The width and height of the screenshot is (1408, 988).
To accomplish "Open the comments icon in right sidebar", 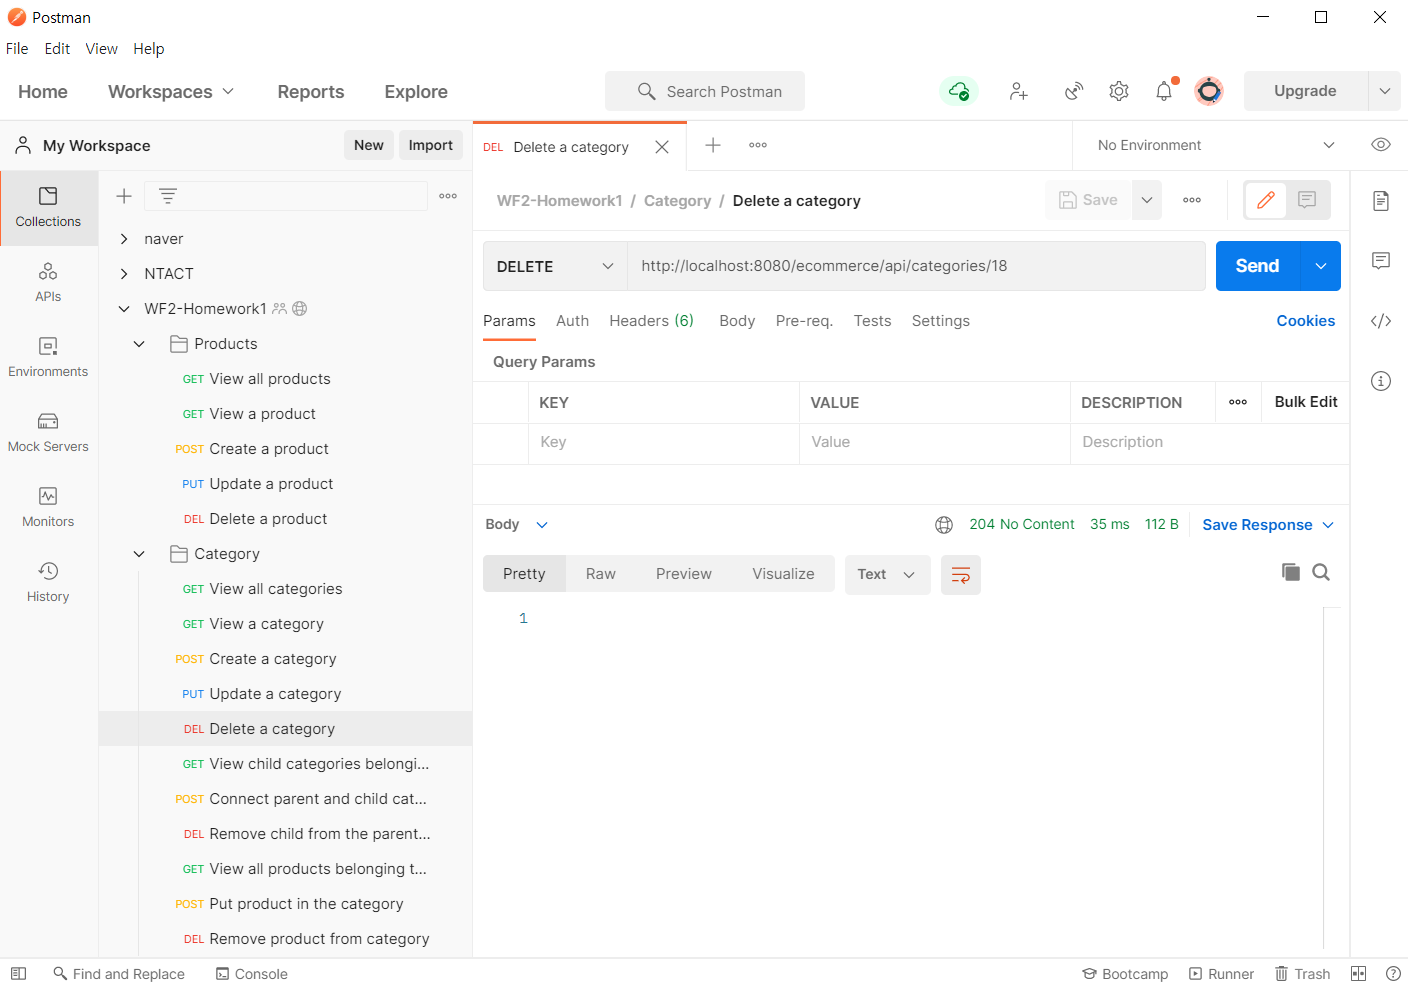I will coord(1381,261).
